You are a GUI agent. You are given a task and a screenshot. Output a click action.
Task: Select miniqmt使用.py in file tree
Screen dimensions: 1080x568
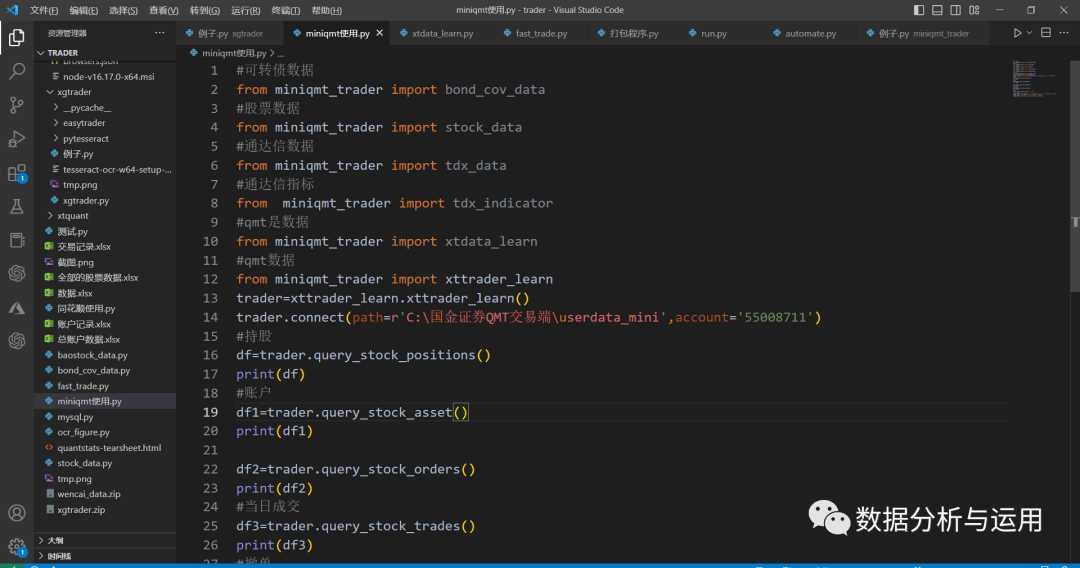[105, 401]
